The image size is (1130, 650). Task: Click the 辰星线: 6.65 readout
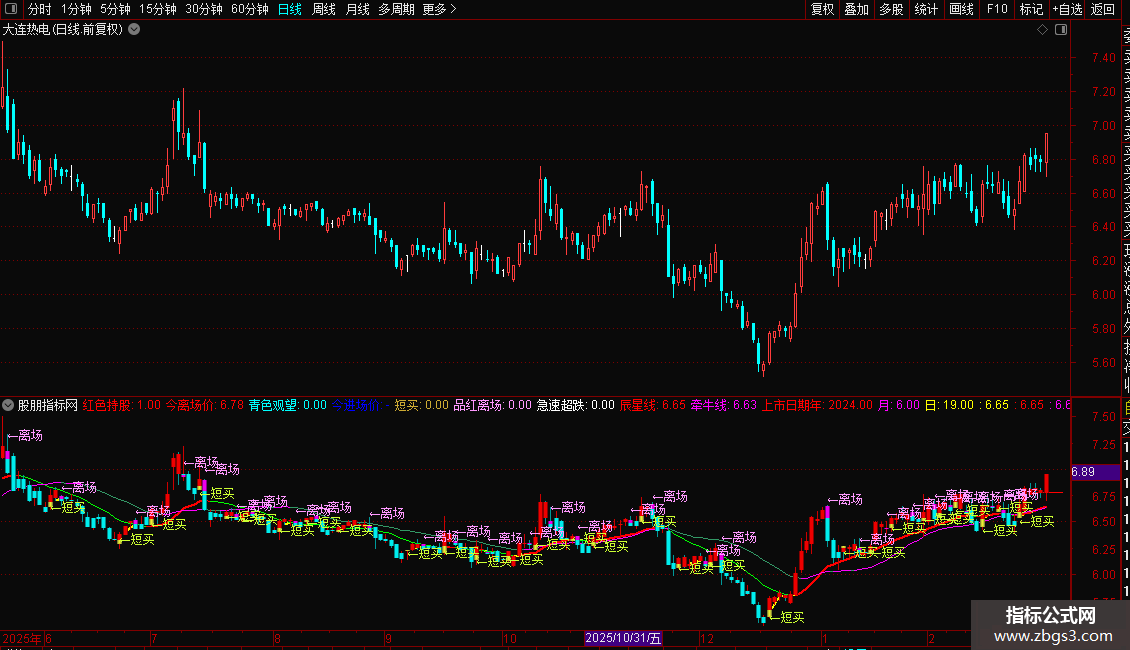point(653,405)
